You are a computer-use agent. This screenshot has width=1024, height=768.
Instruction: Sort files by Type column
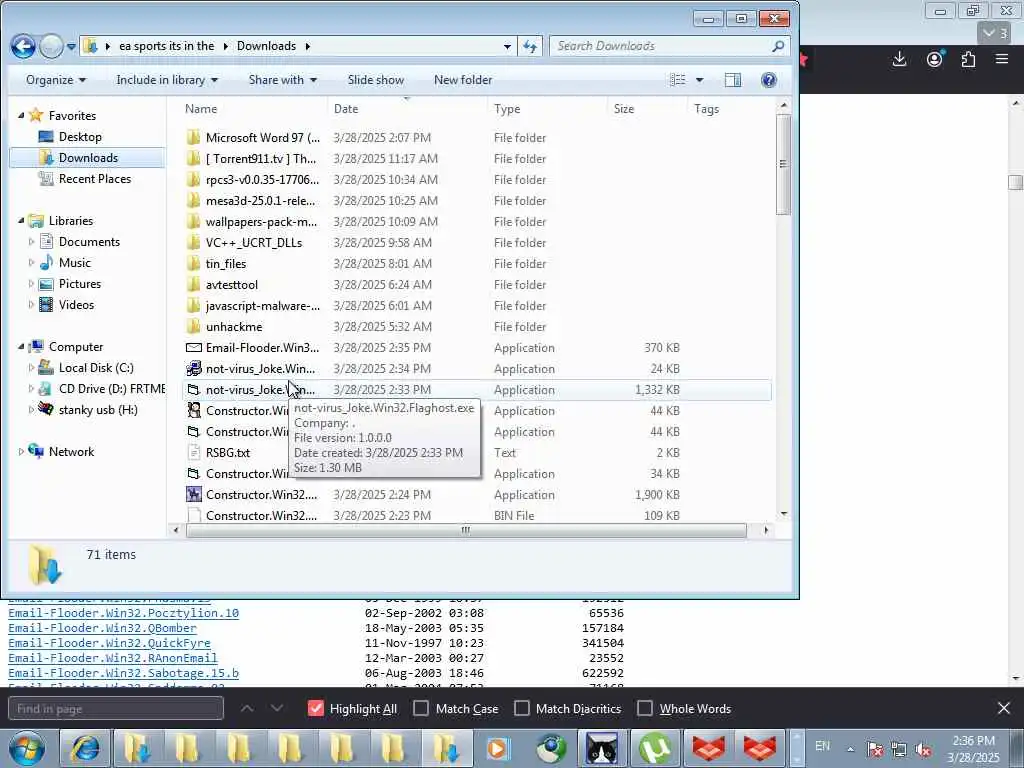pos(548,108)
